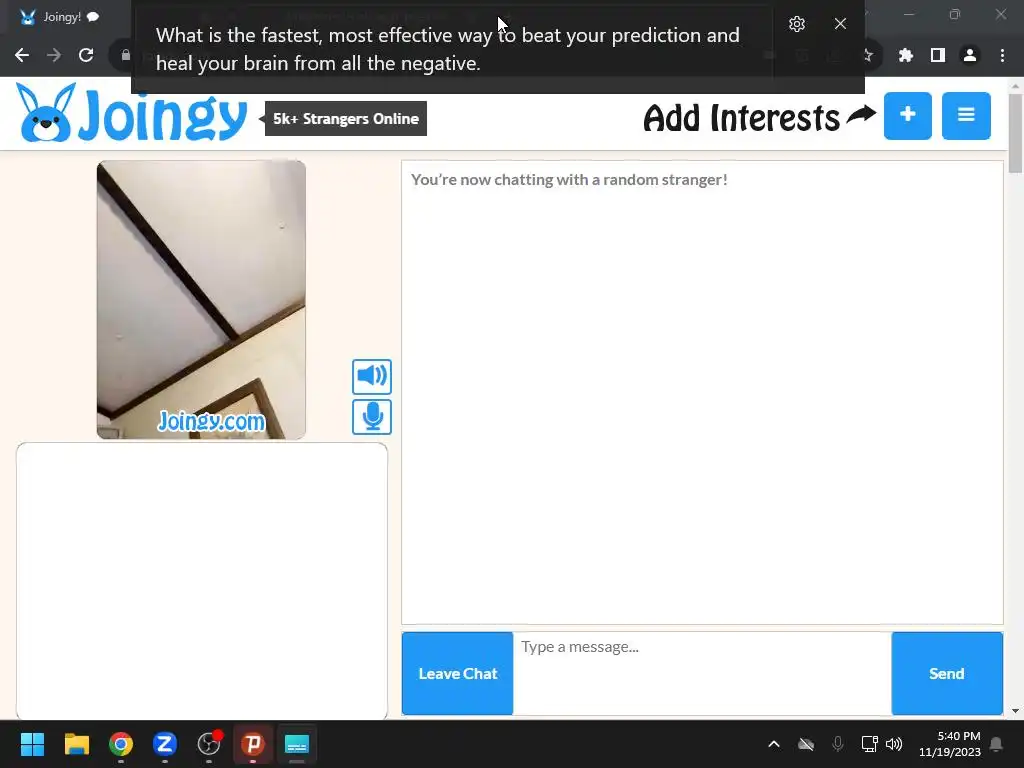Click the Add Interests heading
The height and width of the screenshot is (768, 1024).
click(x=741, y=118)
